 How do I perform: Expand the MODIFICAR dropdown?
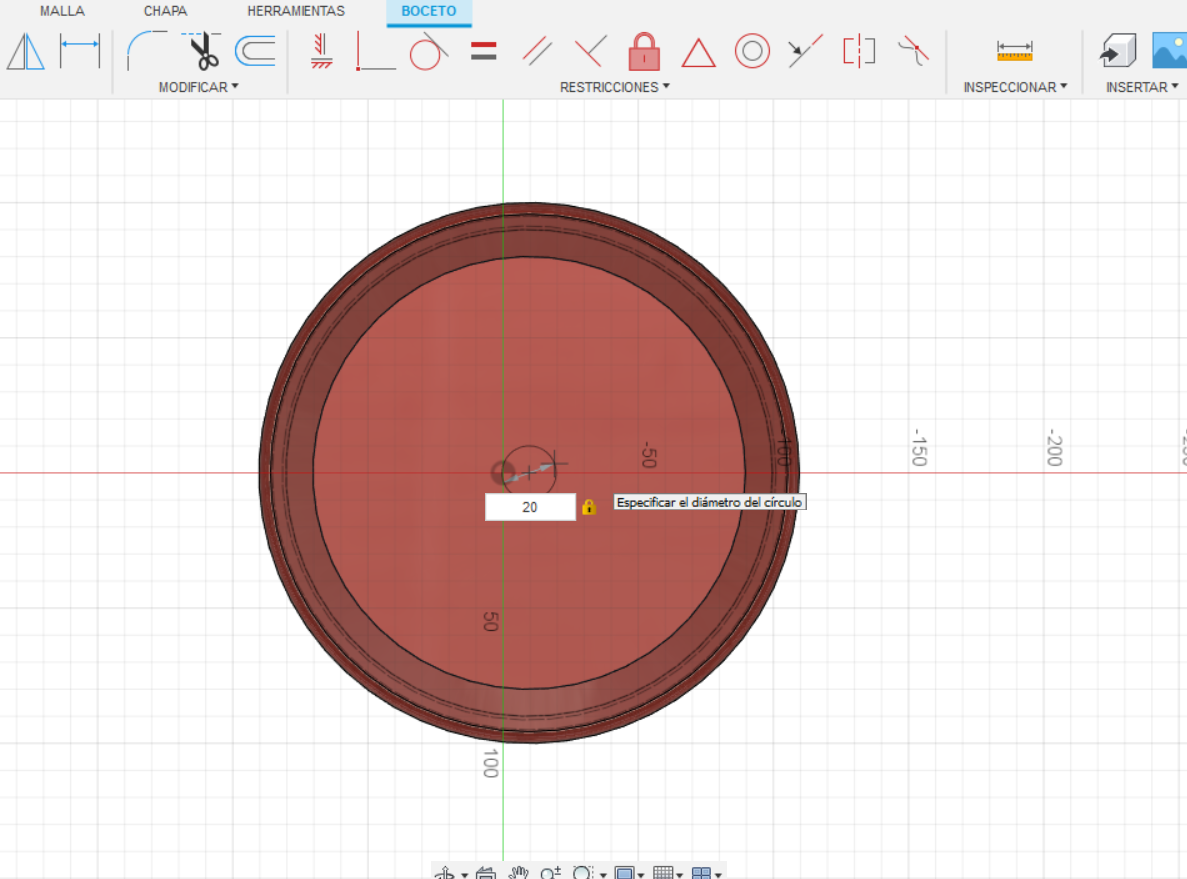[198, 87]
